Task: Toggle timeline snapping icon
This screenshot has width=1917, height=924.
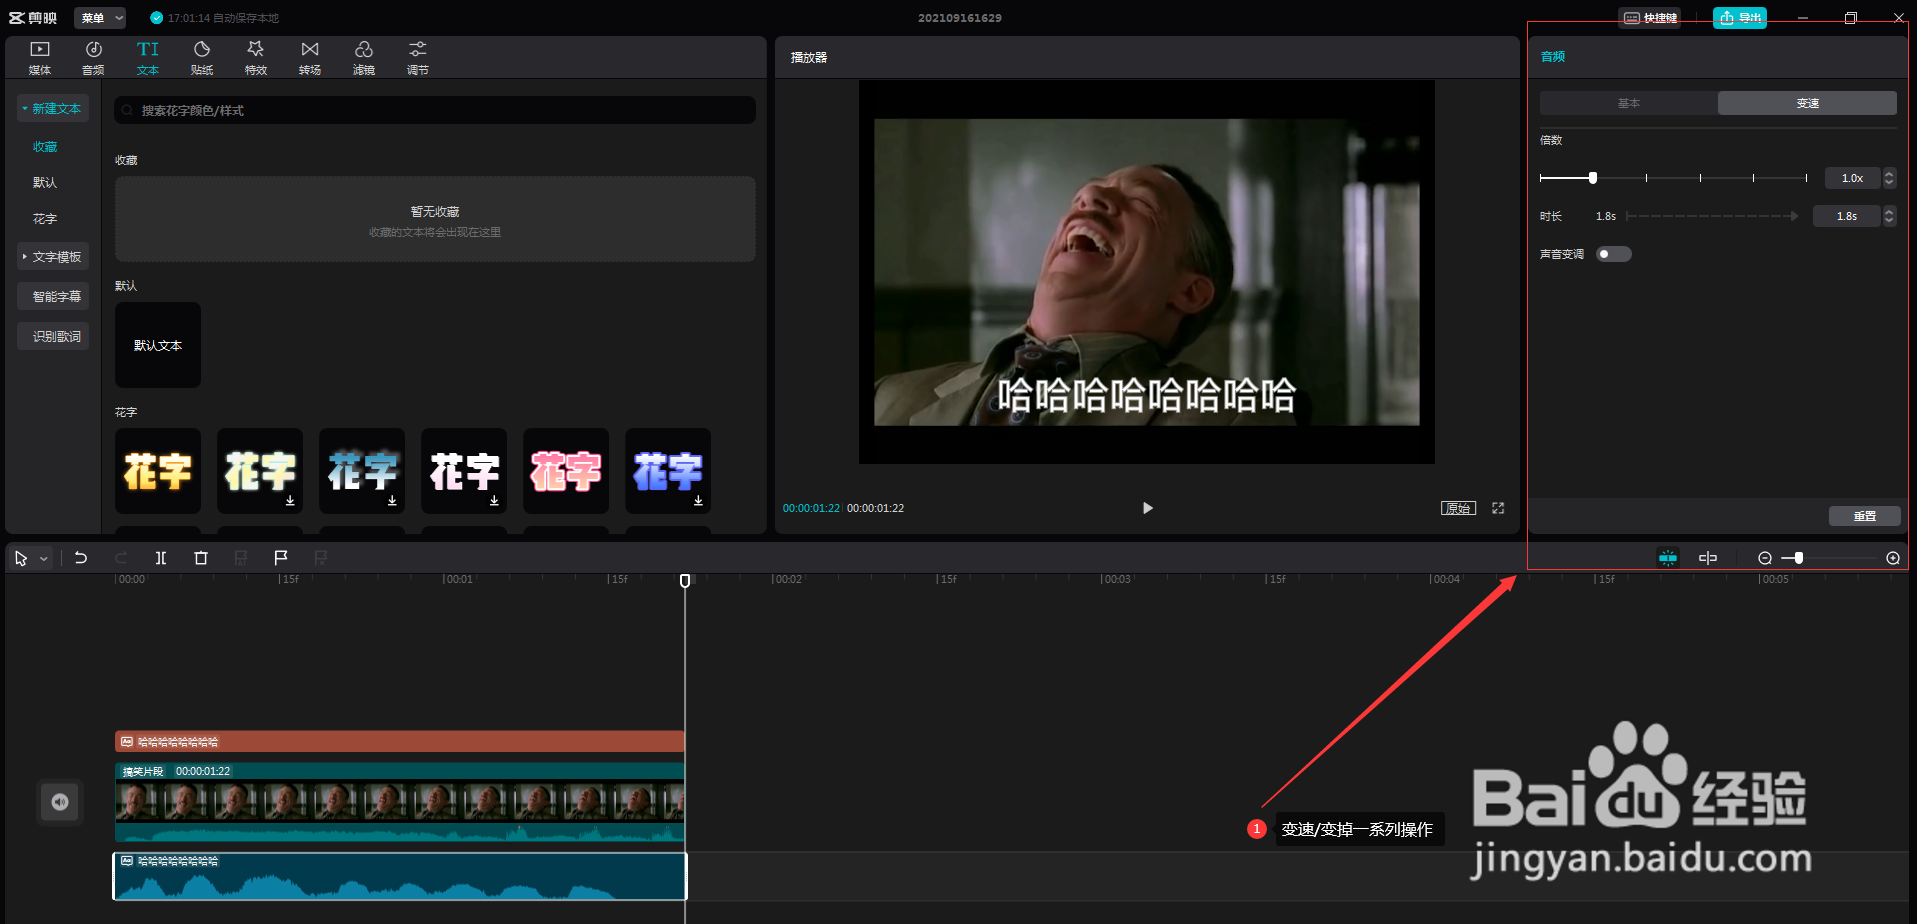Action: pos(1668,558)
